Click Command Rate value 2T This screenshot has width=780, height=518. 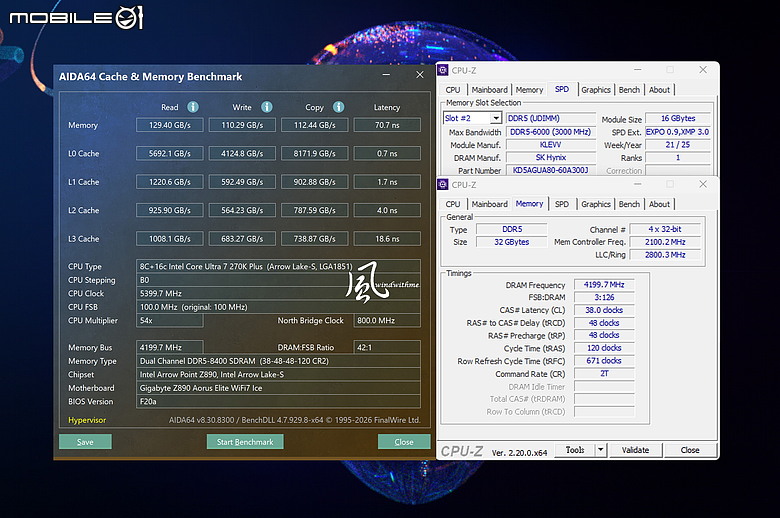point(604,373)
